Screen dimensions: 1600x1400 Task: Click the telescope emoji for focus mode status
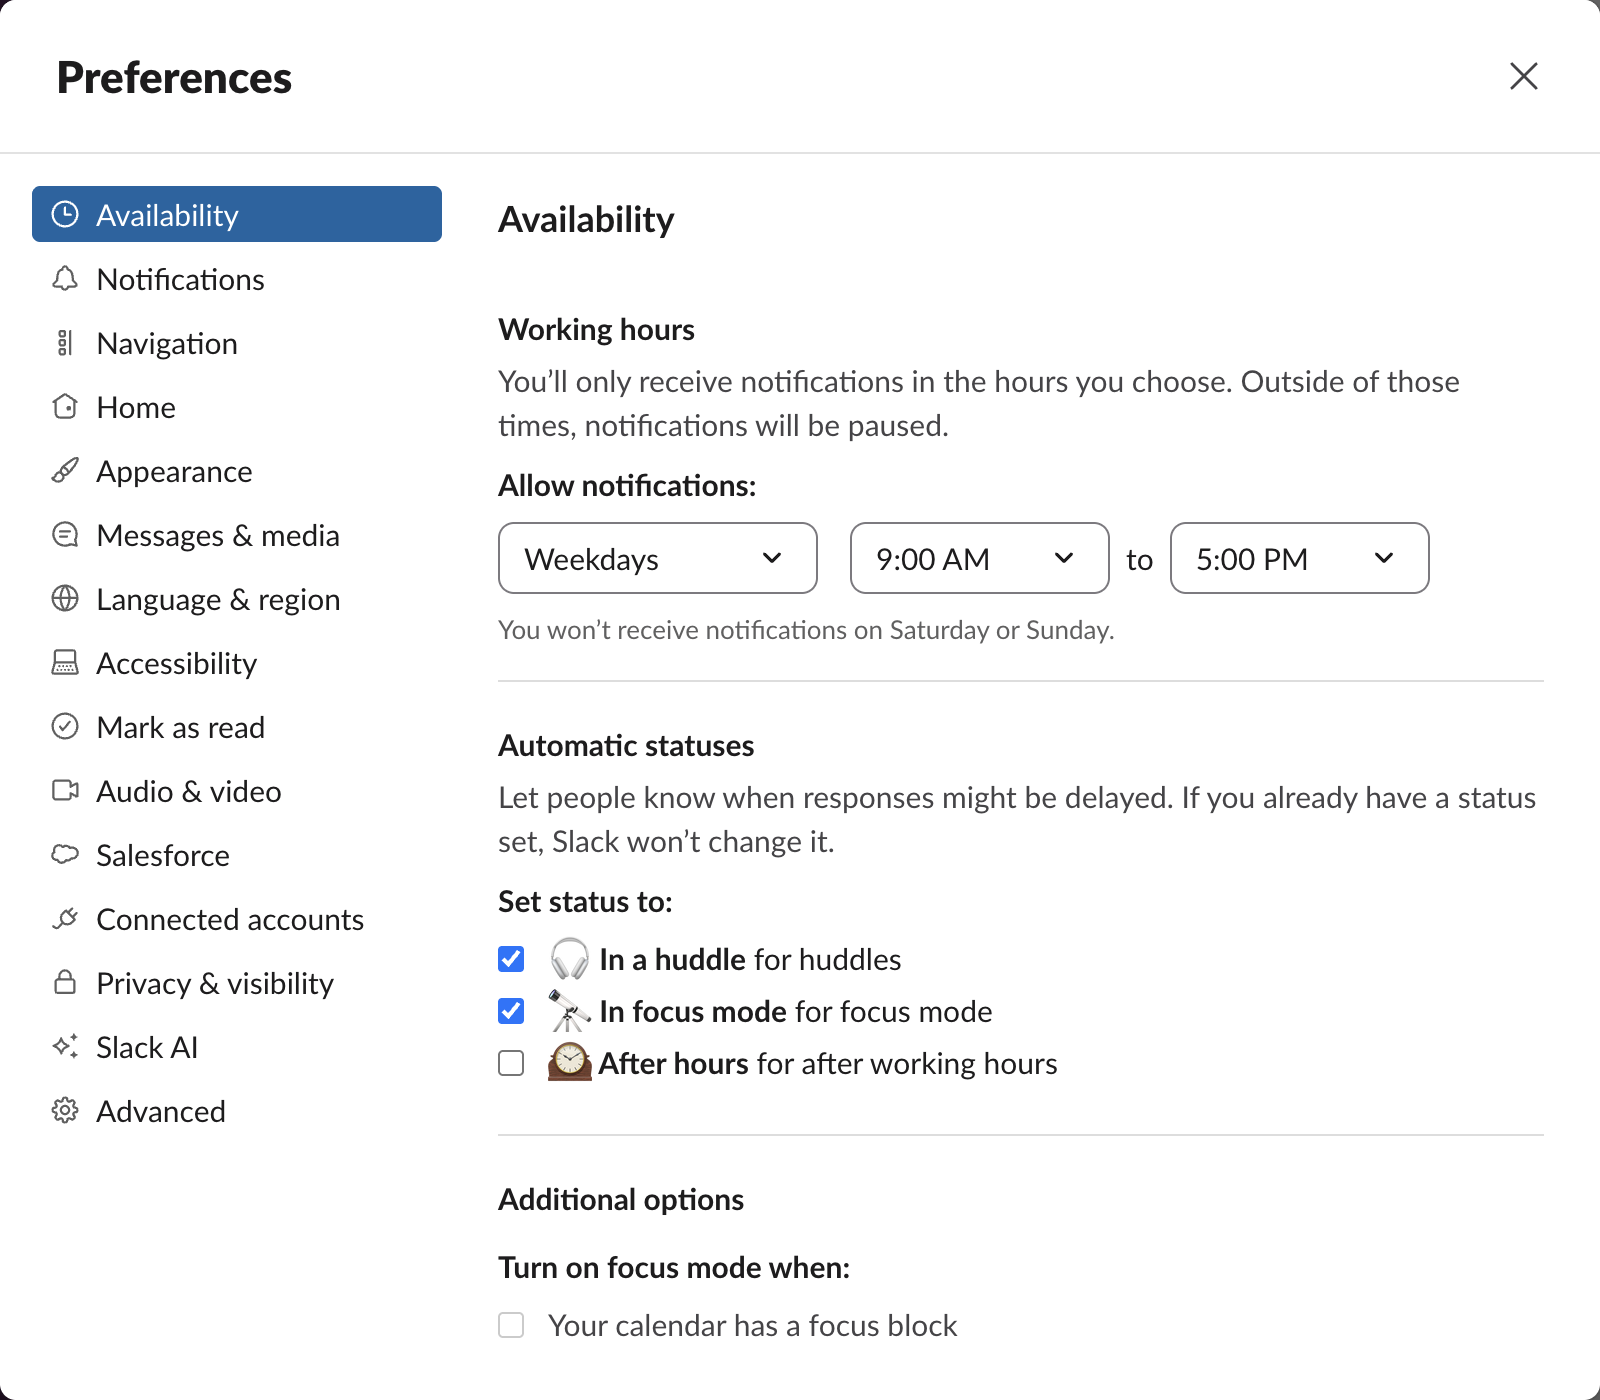click(x=570, y=1011)
